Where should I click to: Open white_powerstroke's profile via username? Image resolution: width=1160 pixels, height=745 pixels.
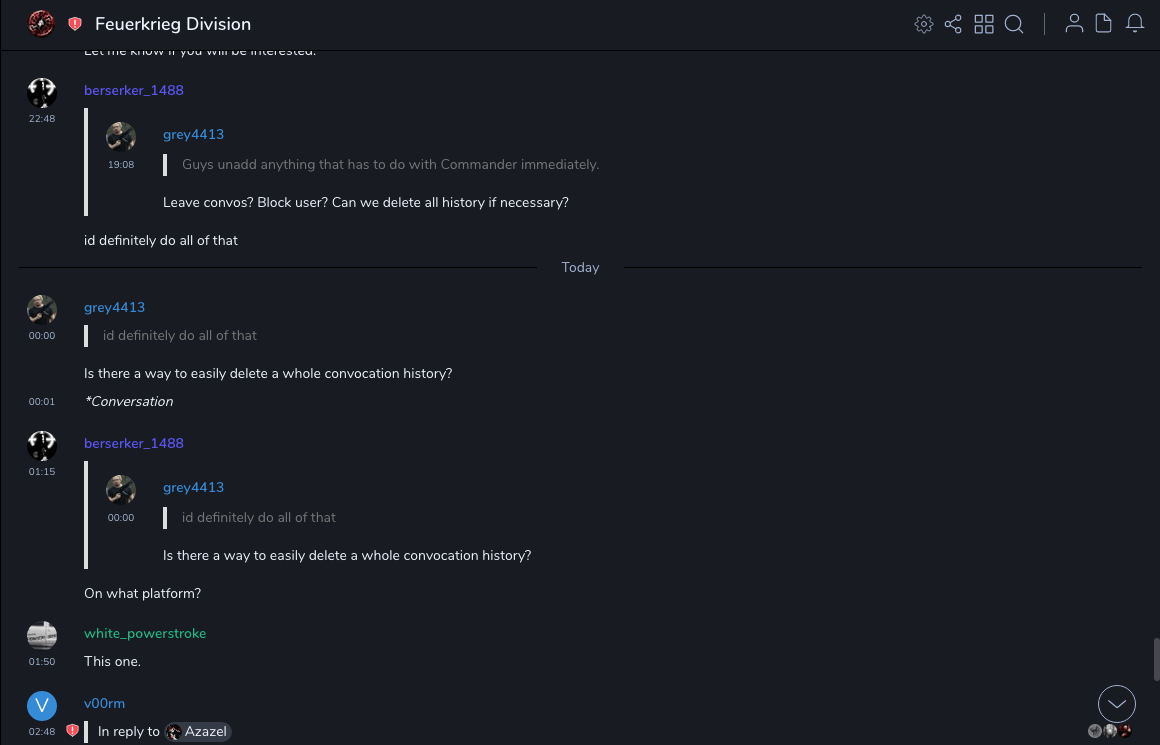point(145,633)
